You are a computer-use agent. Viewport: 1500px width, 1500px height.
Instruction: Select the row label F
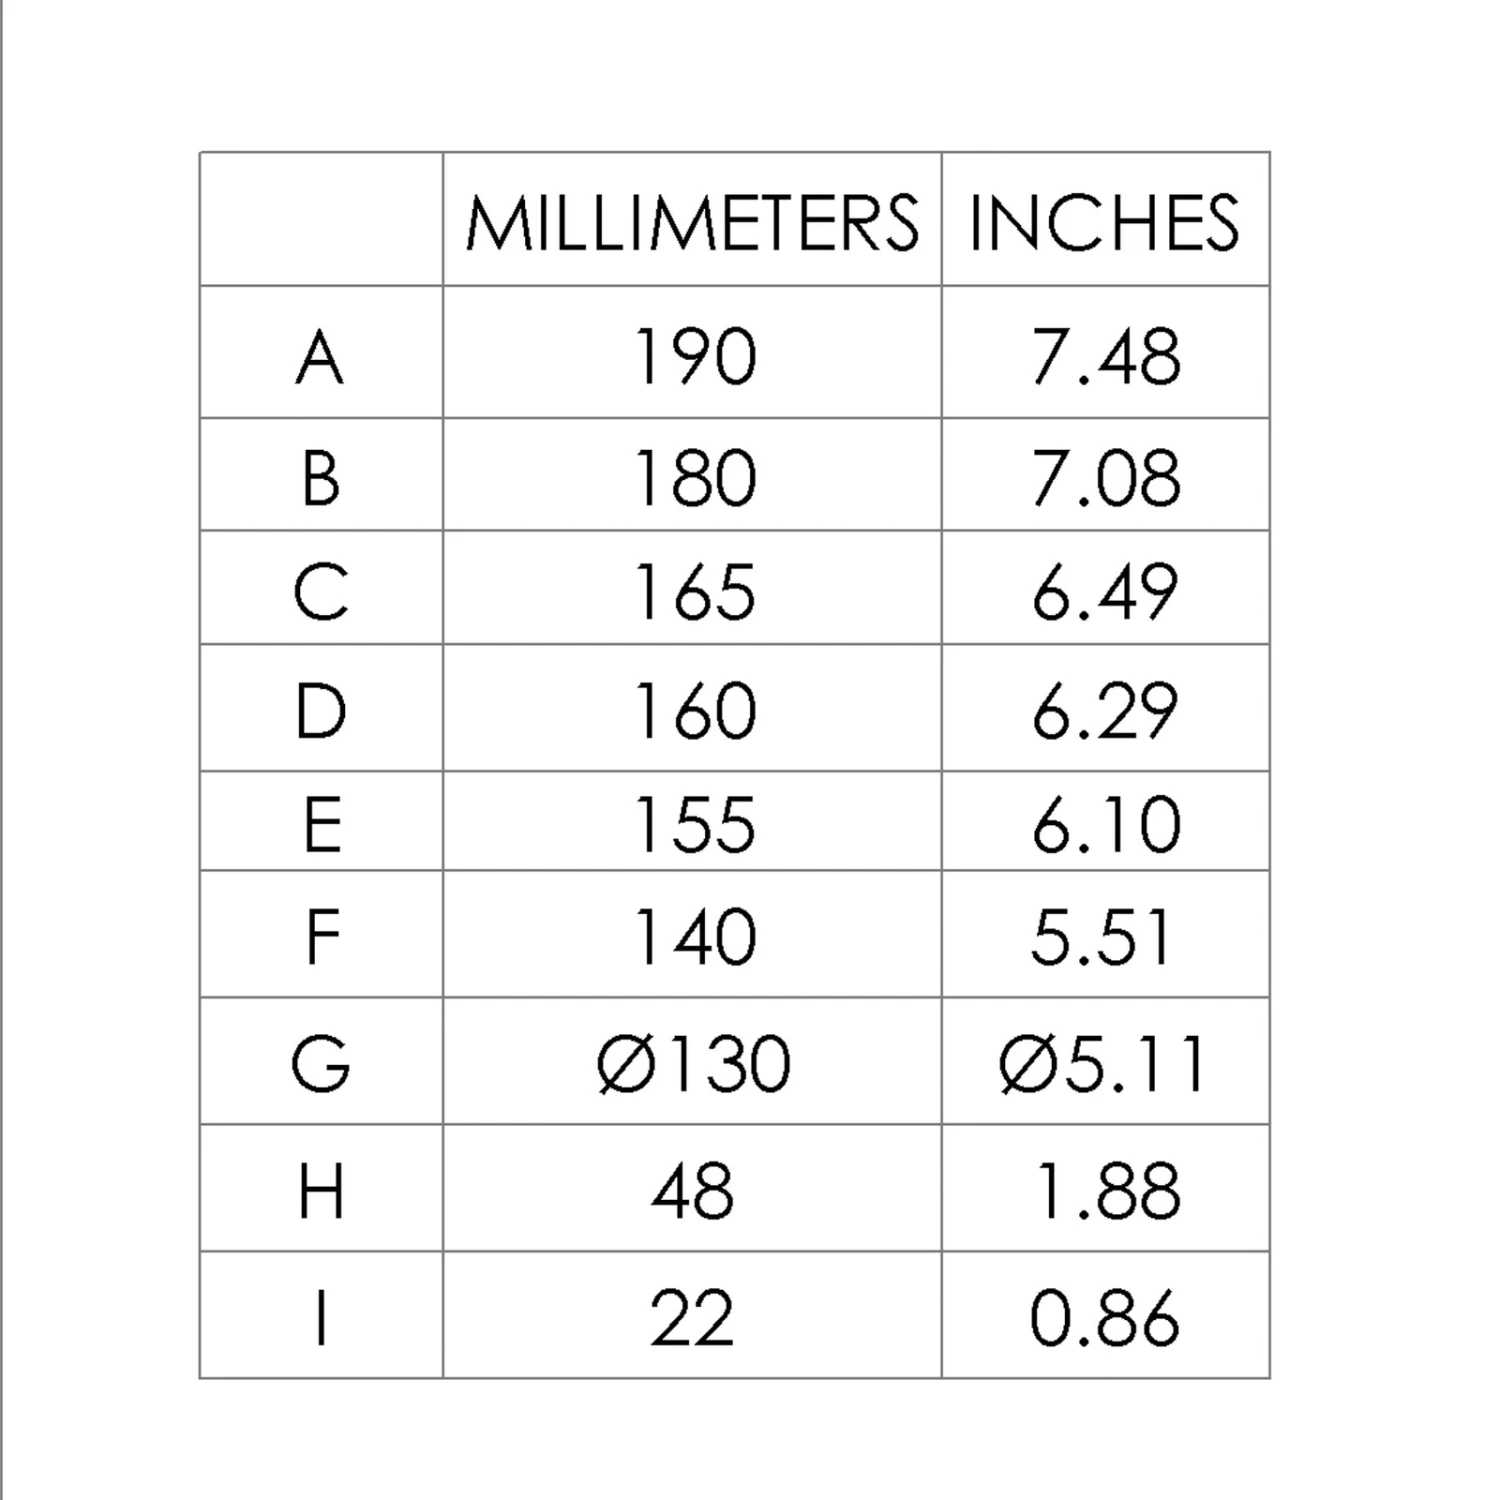tap(320, 937)
